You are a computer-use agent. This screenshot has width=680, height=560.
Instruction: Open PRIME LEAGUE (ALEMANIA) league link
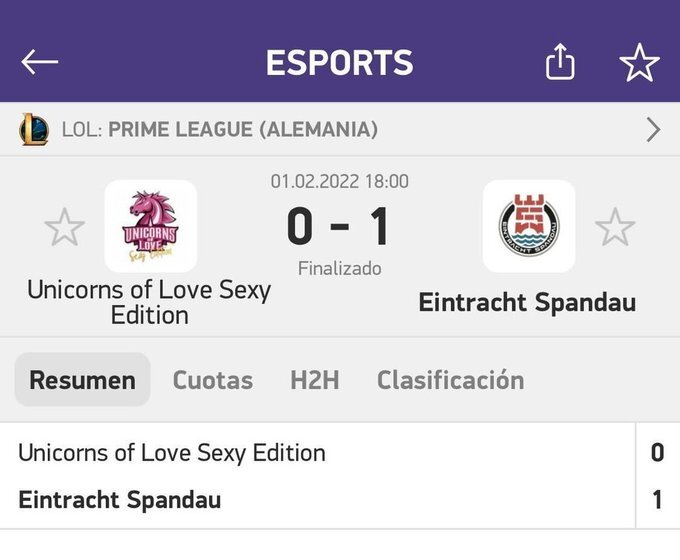pos(243,130)
